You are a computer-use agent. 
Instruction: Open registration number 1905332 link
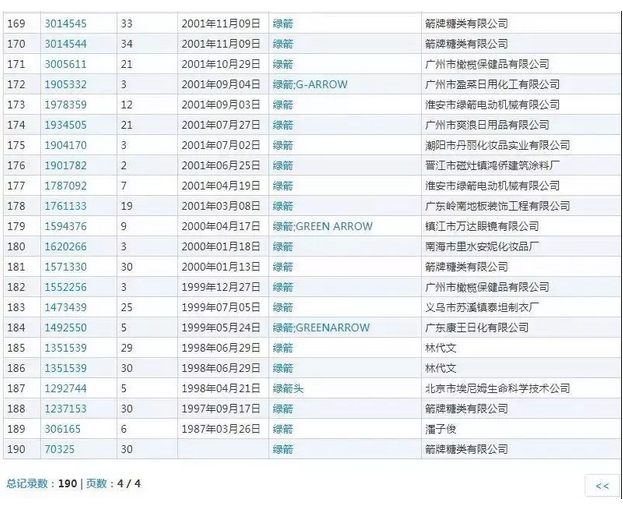click(x=66, y=84)
